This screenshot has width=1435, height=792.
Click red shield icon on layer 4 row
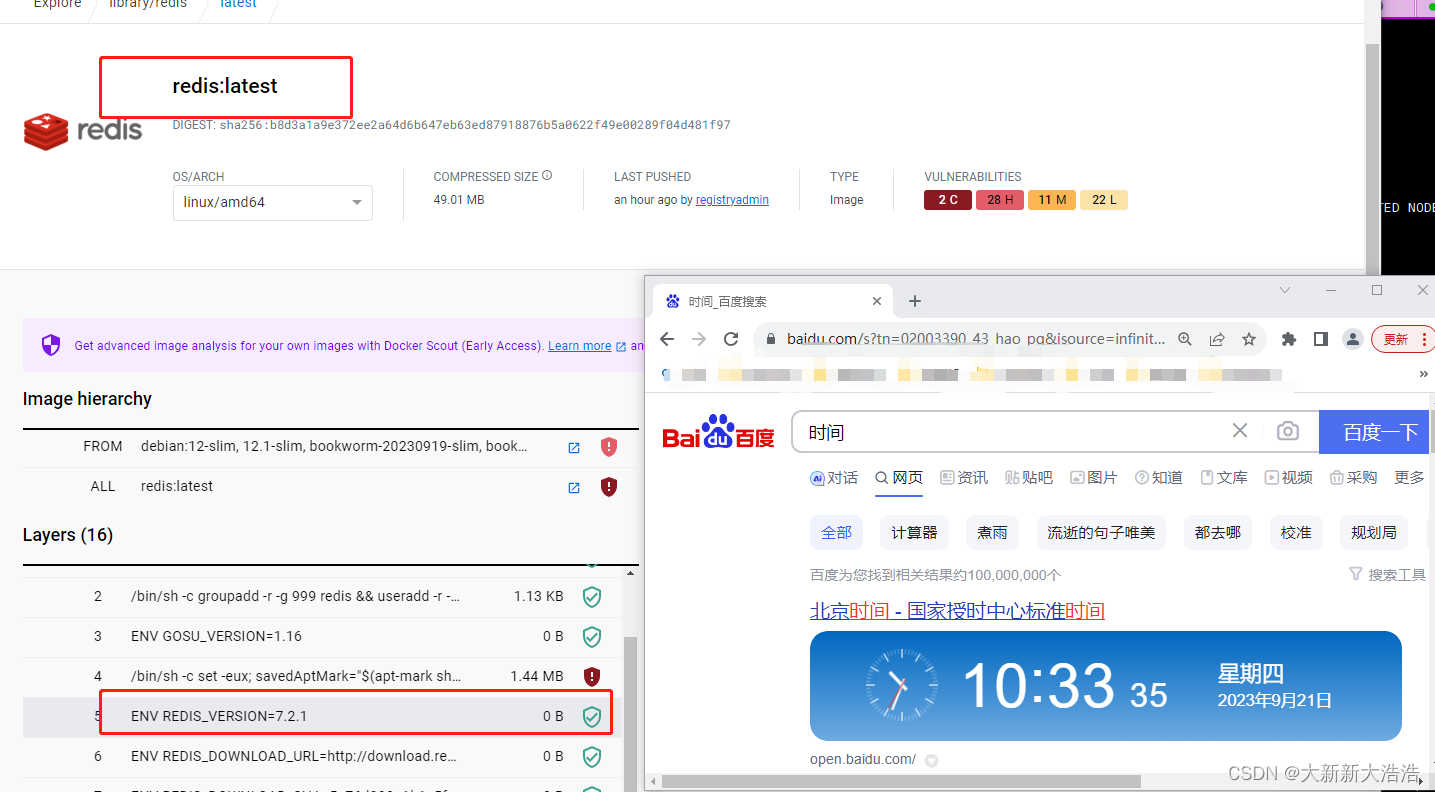[x=592, y=677]
